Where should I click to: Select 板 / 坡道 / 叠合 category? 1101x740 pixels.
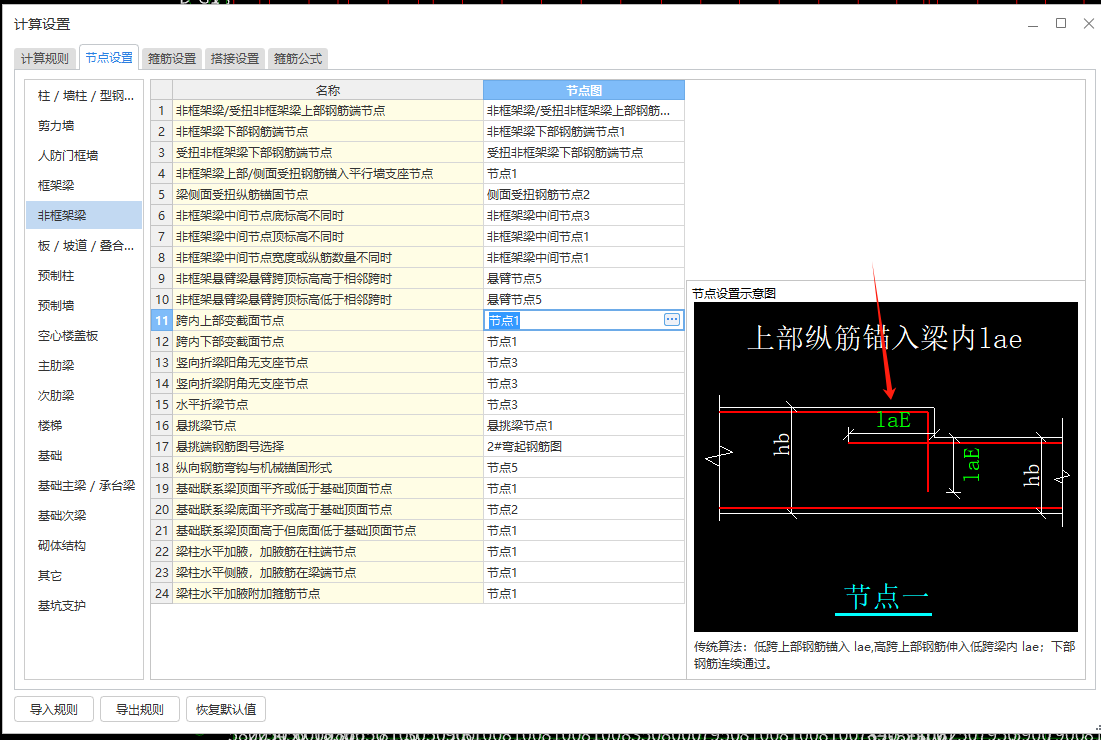coord(84,246)
